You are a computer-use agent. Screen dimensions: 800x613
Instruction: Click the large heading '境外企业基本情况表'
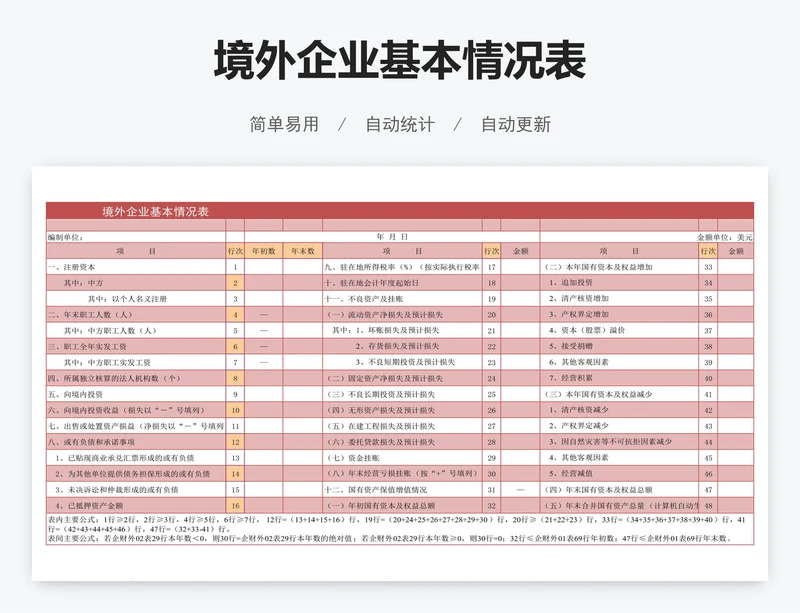[x=399, y=60]
